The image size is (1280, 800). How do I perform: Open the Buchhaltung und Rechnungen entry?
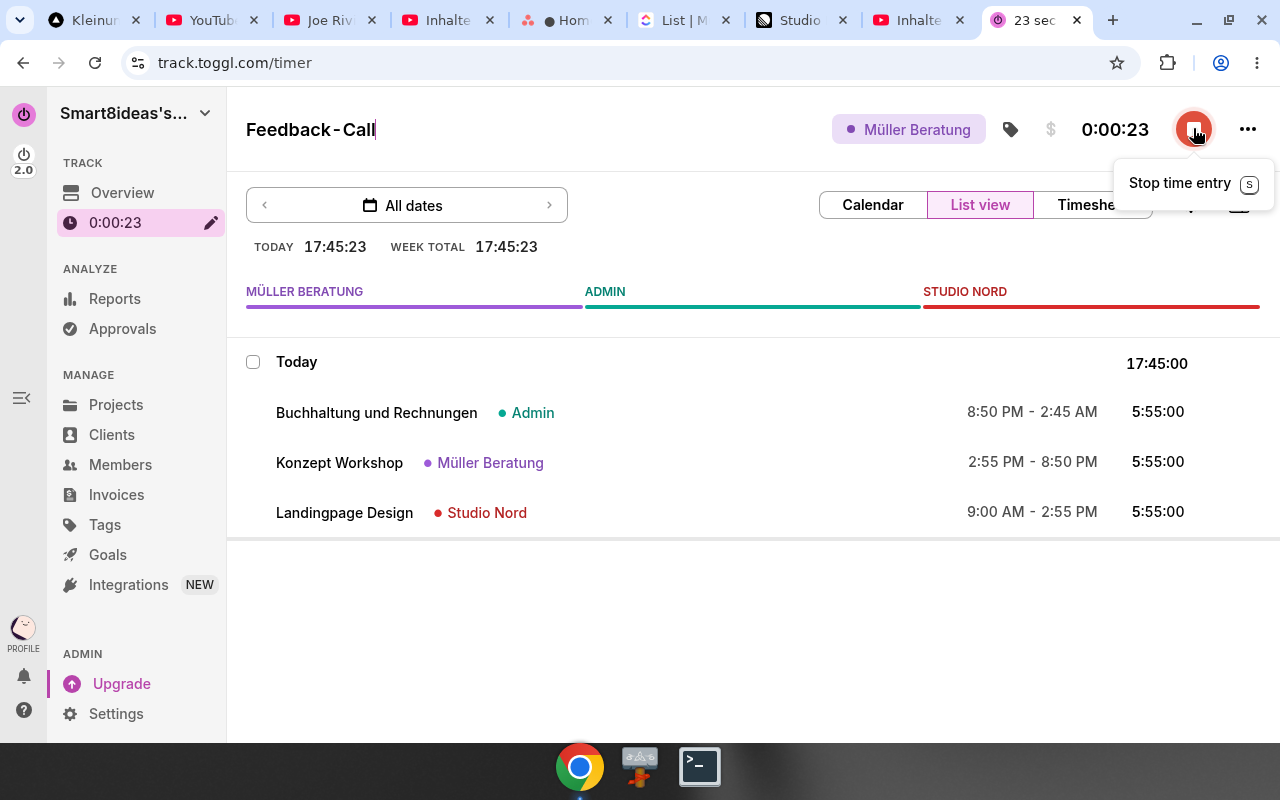tap(377, 413)
